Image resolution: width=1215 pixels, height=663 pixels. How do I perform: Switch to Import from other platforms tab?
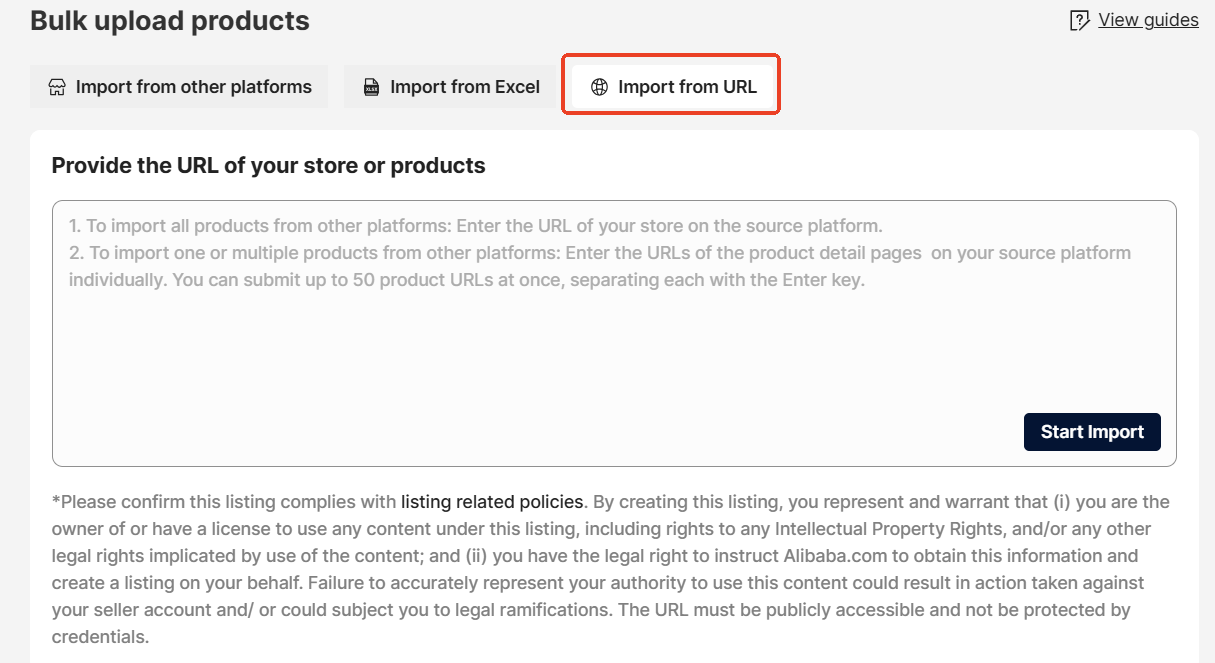(x=180, y=87)
